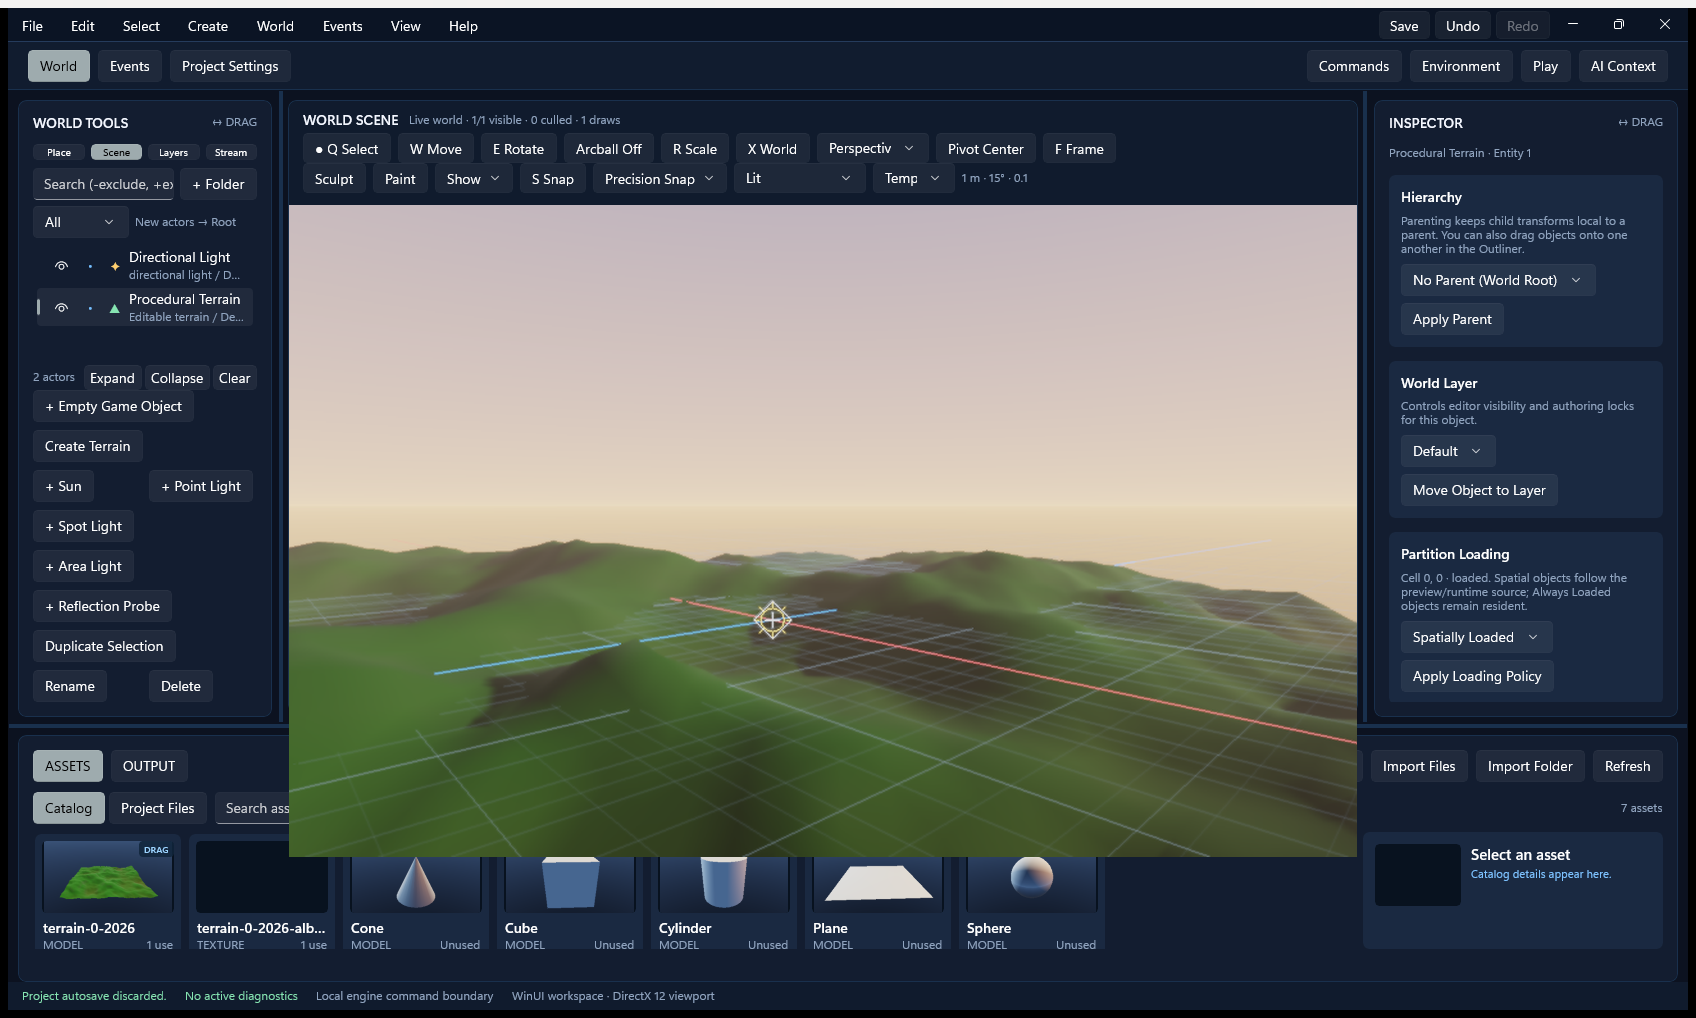Click the Import Files button

(1419, 766)
